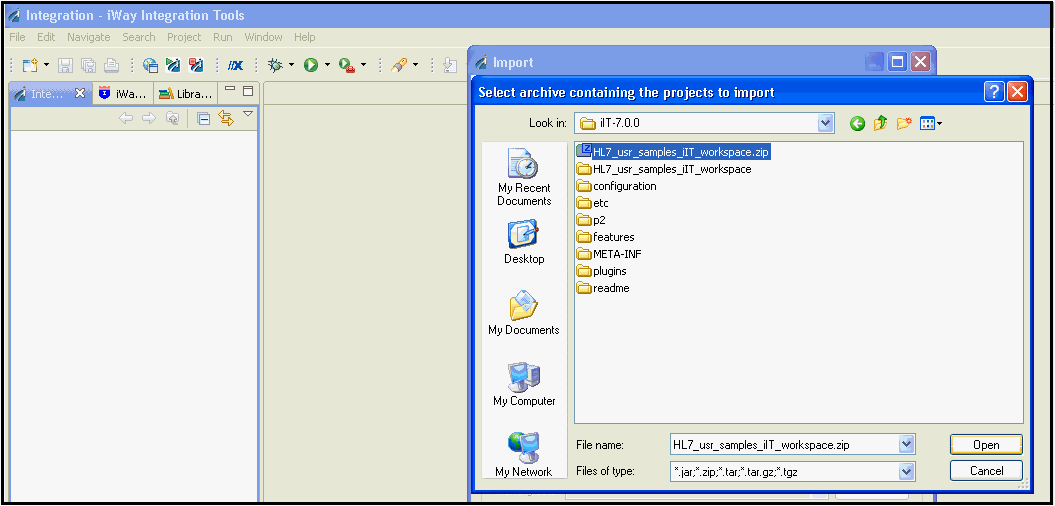Open the Edit menu
The width and height of the screenshot is (1055, 506).
coord(46,37)
